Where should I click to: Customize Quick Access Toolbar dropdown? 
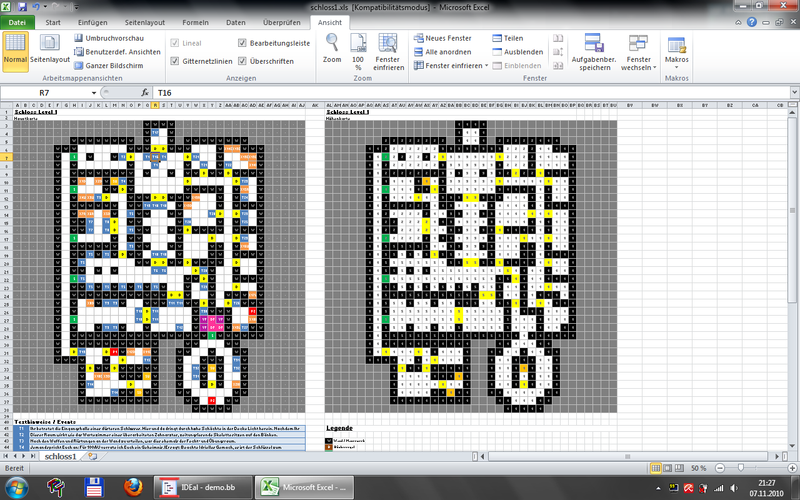coord(77,7)
